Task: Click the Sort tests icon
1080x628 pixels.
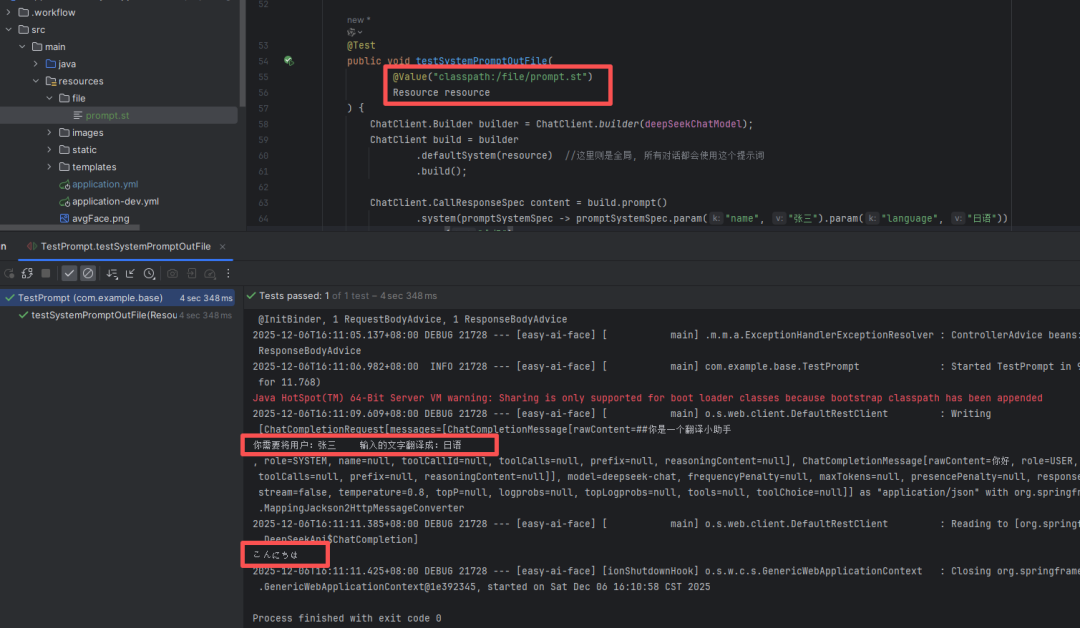Action: click(x=110, y=273)
